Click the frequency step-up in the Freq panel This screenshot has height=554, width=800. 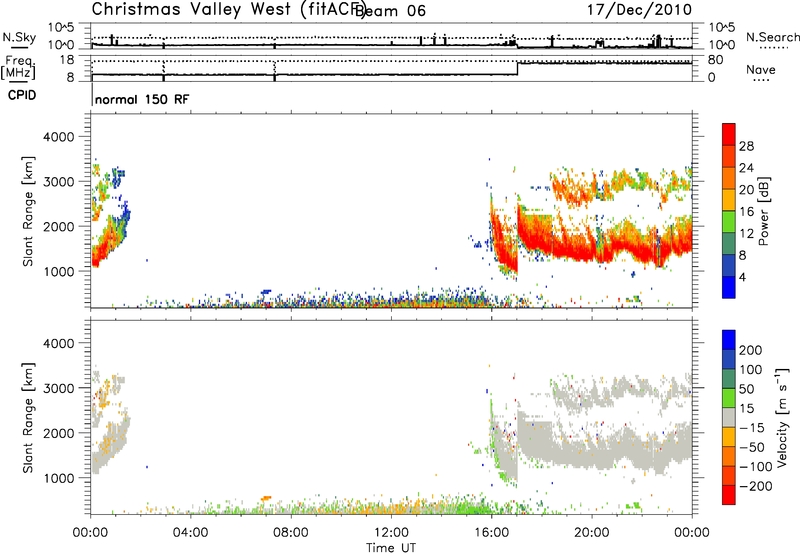pyautogui.click(x=517, y=69)
